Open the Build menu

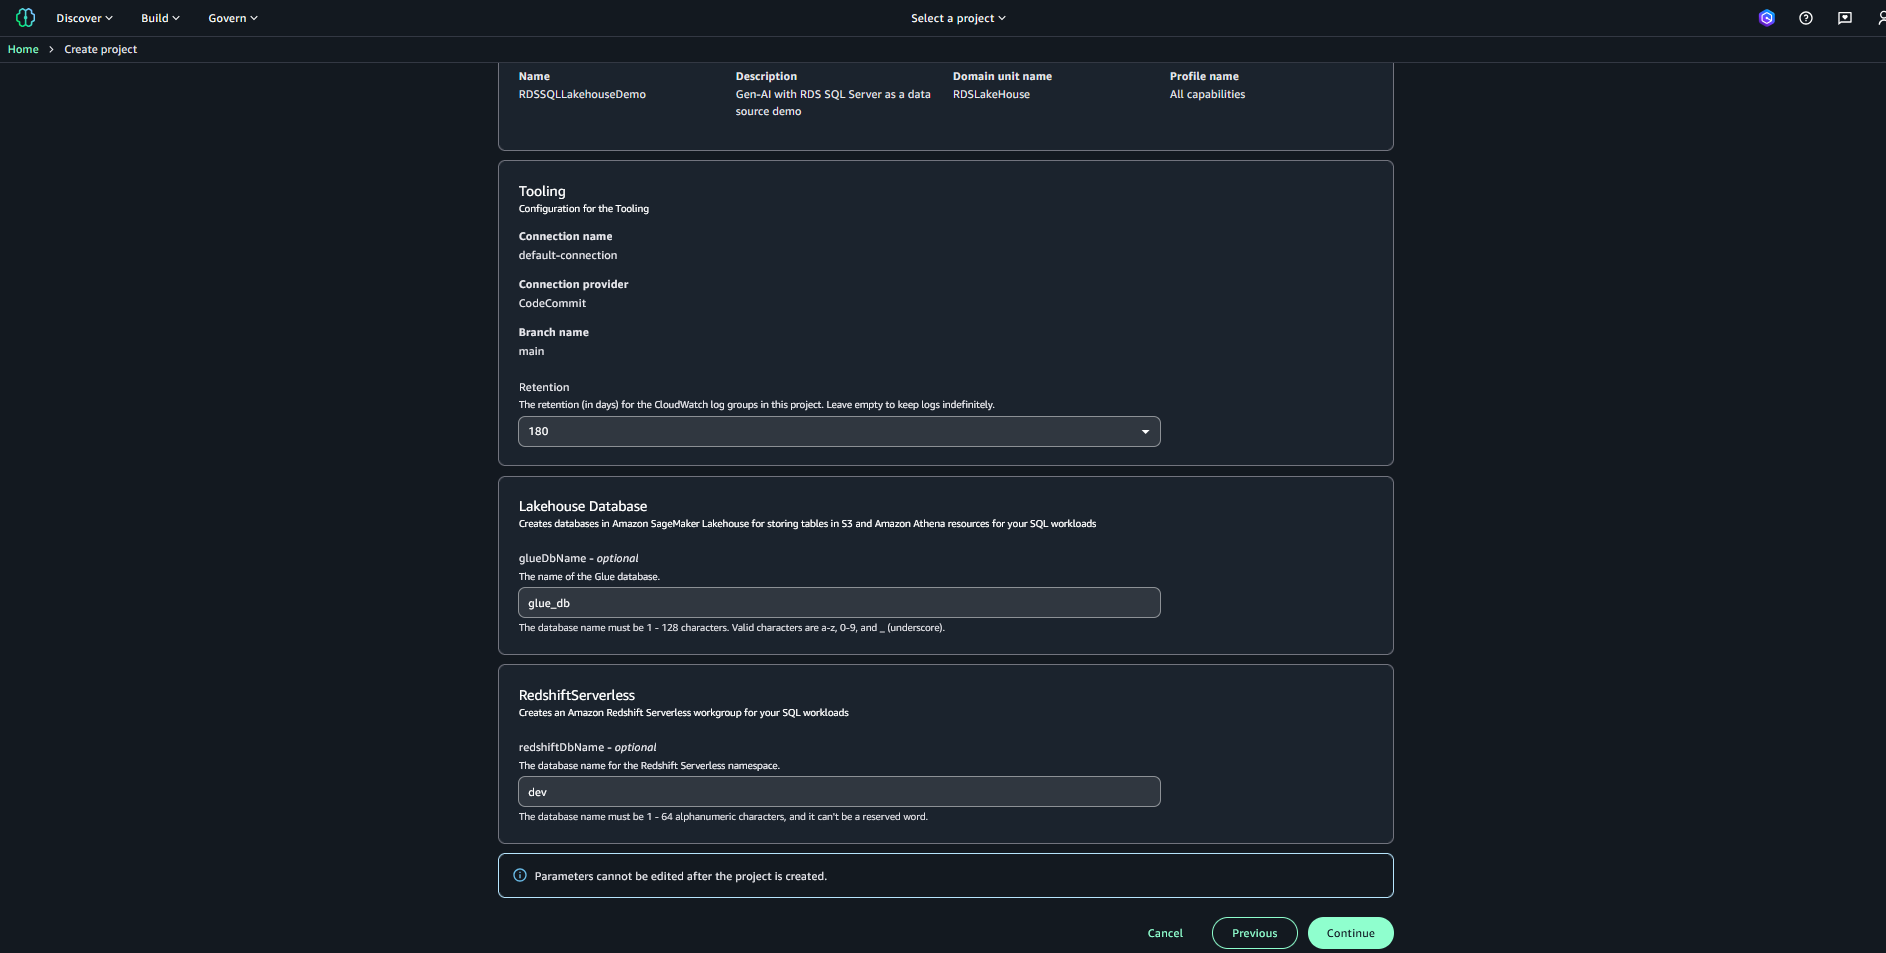point(160,18)
